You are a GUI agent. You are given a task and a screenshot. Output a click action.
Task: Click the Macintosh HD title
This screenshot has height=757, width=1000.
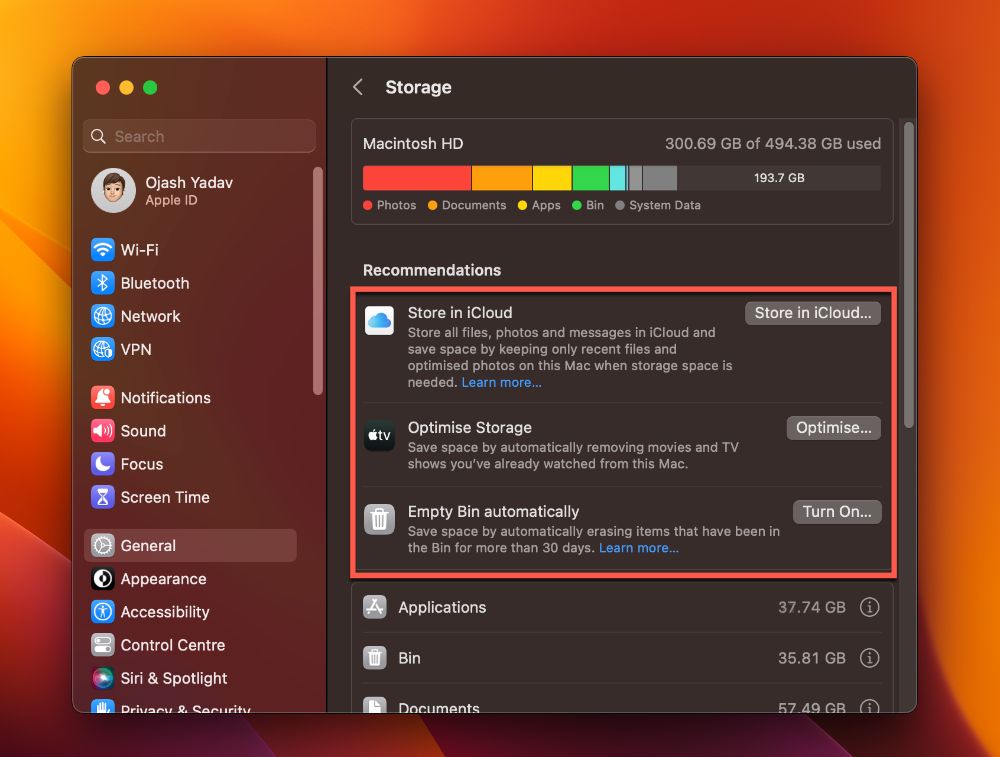[x=413, y=143]
